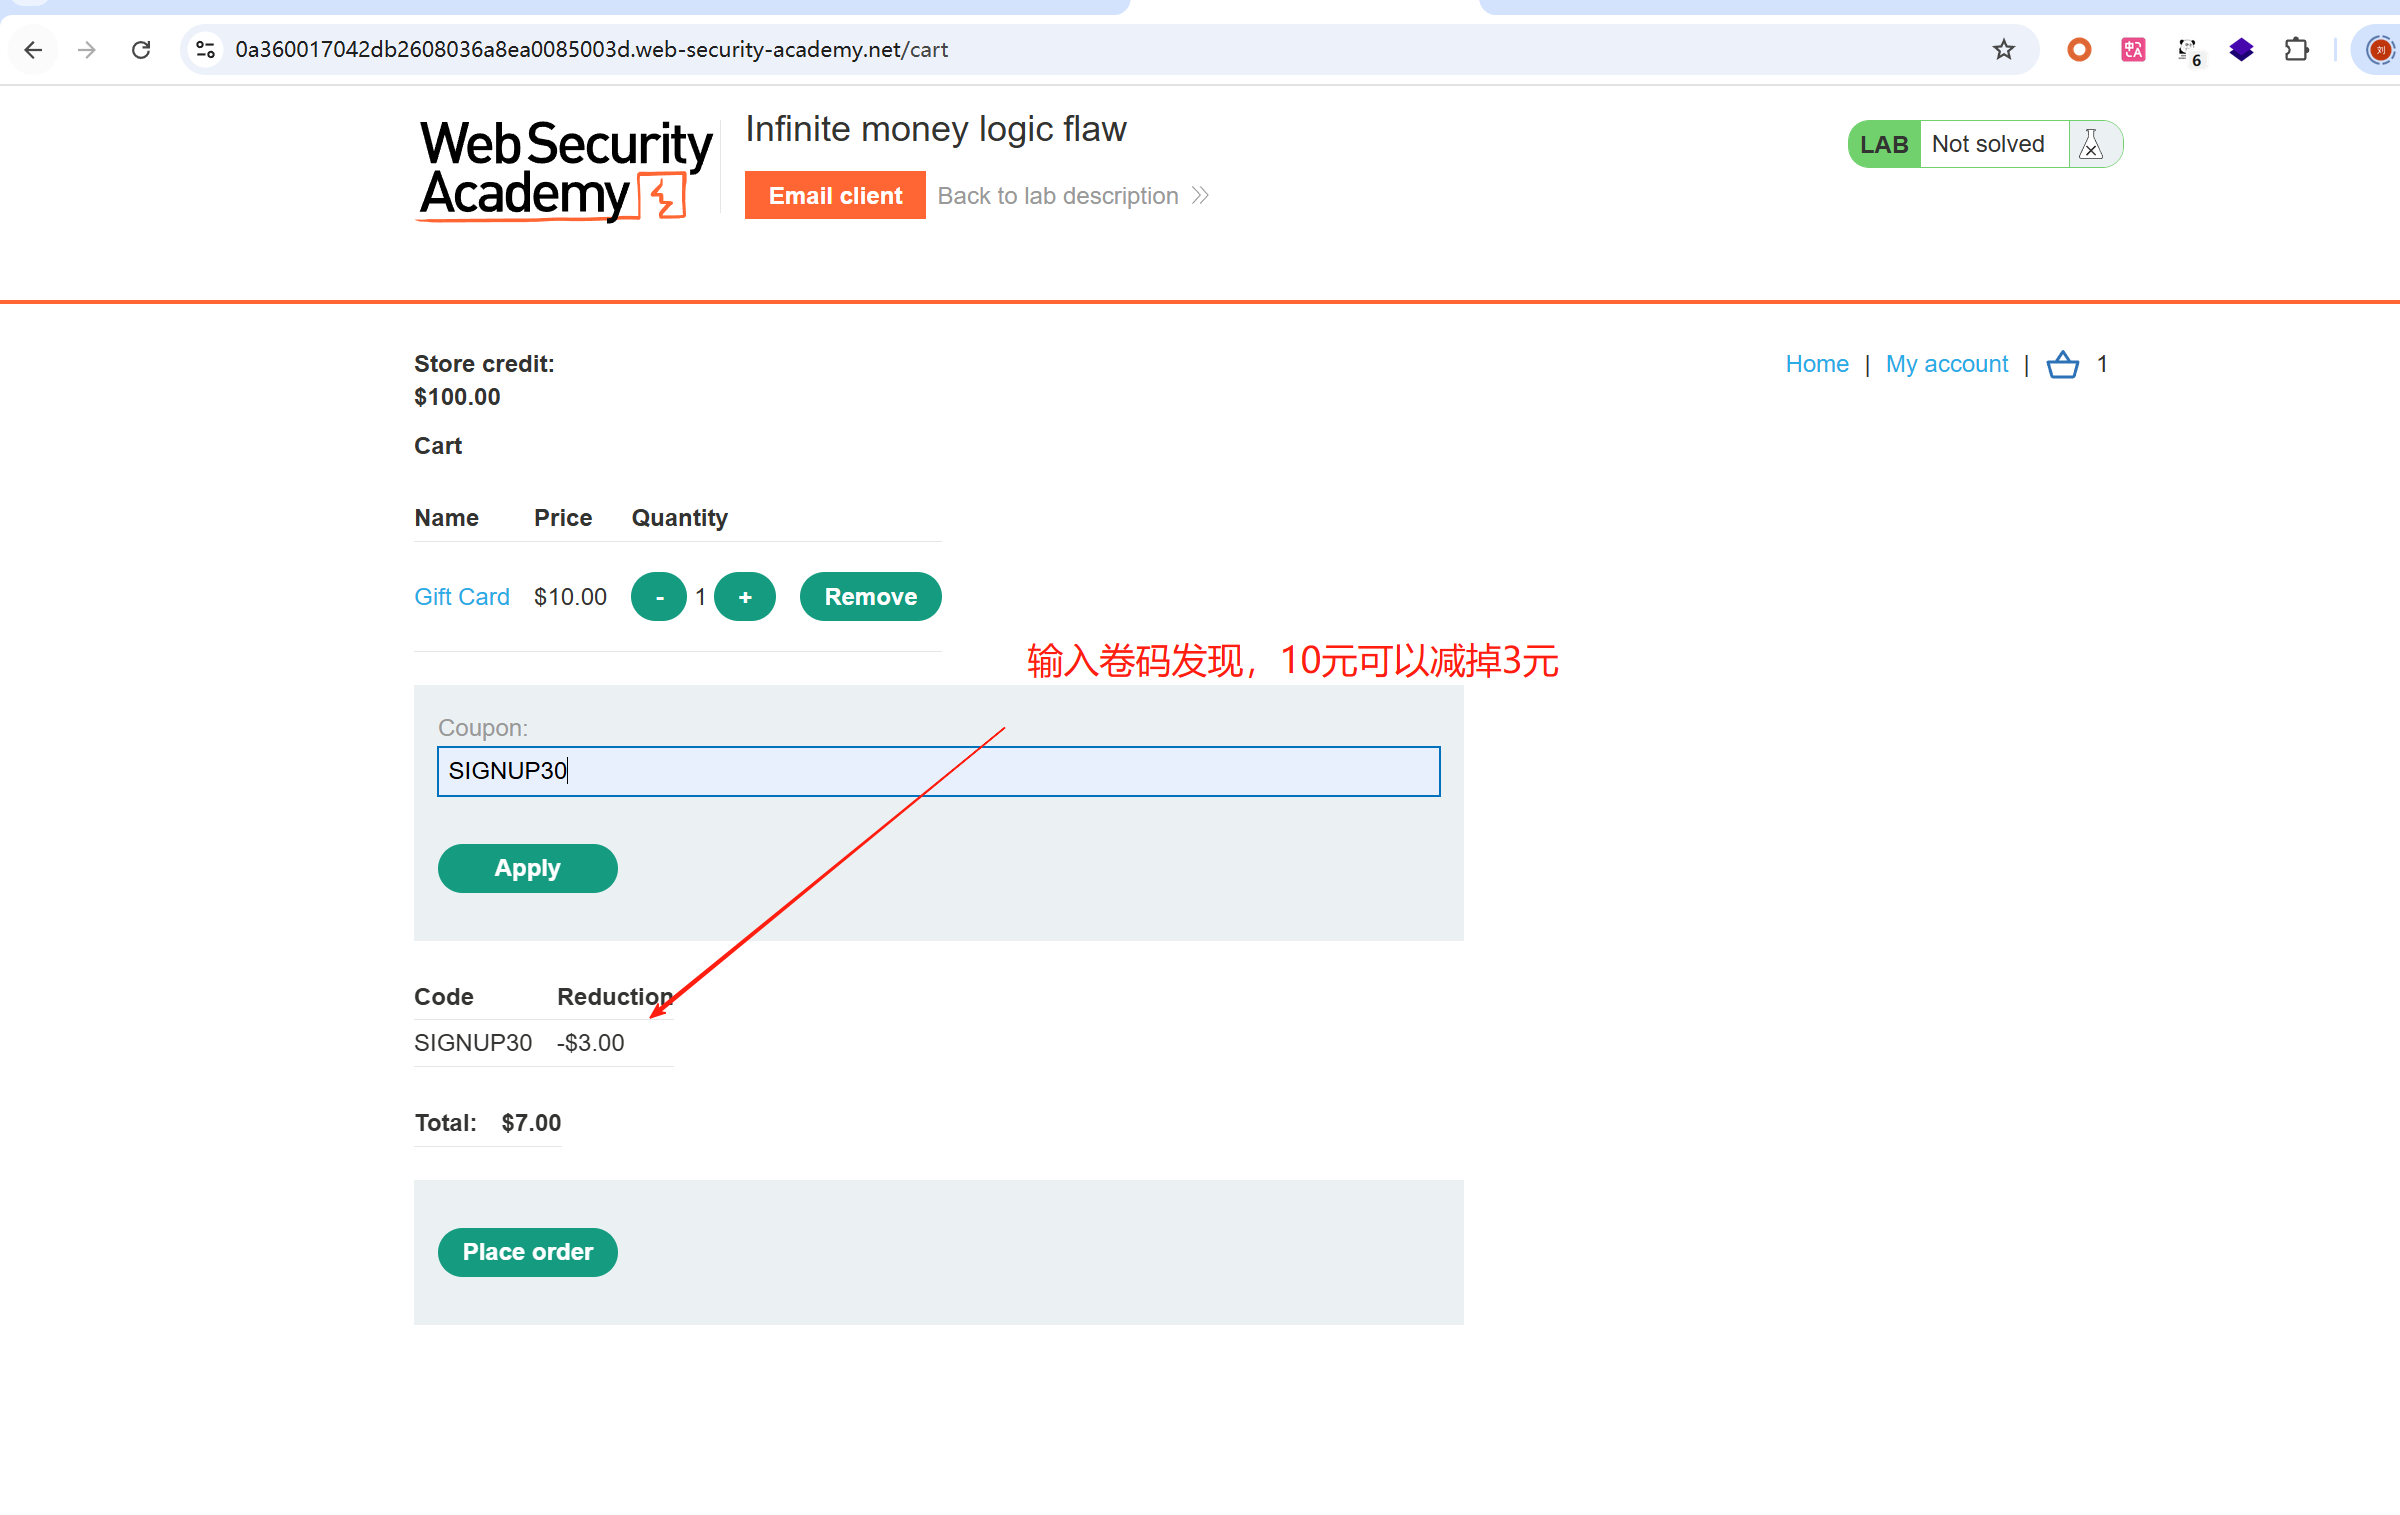Click the browser back arrow
Viewport: 2400px width, 1515px height.
[33, 50]
